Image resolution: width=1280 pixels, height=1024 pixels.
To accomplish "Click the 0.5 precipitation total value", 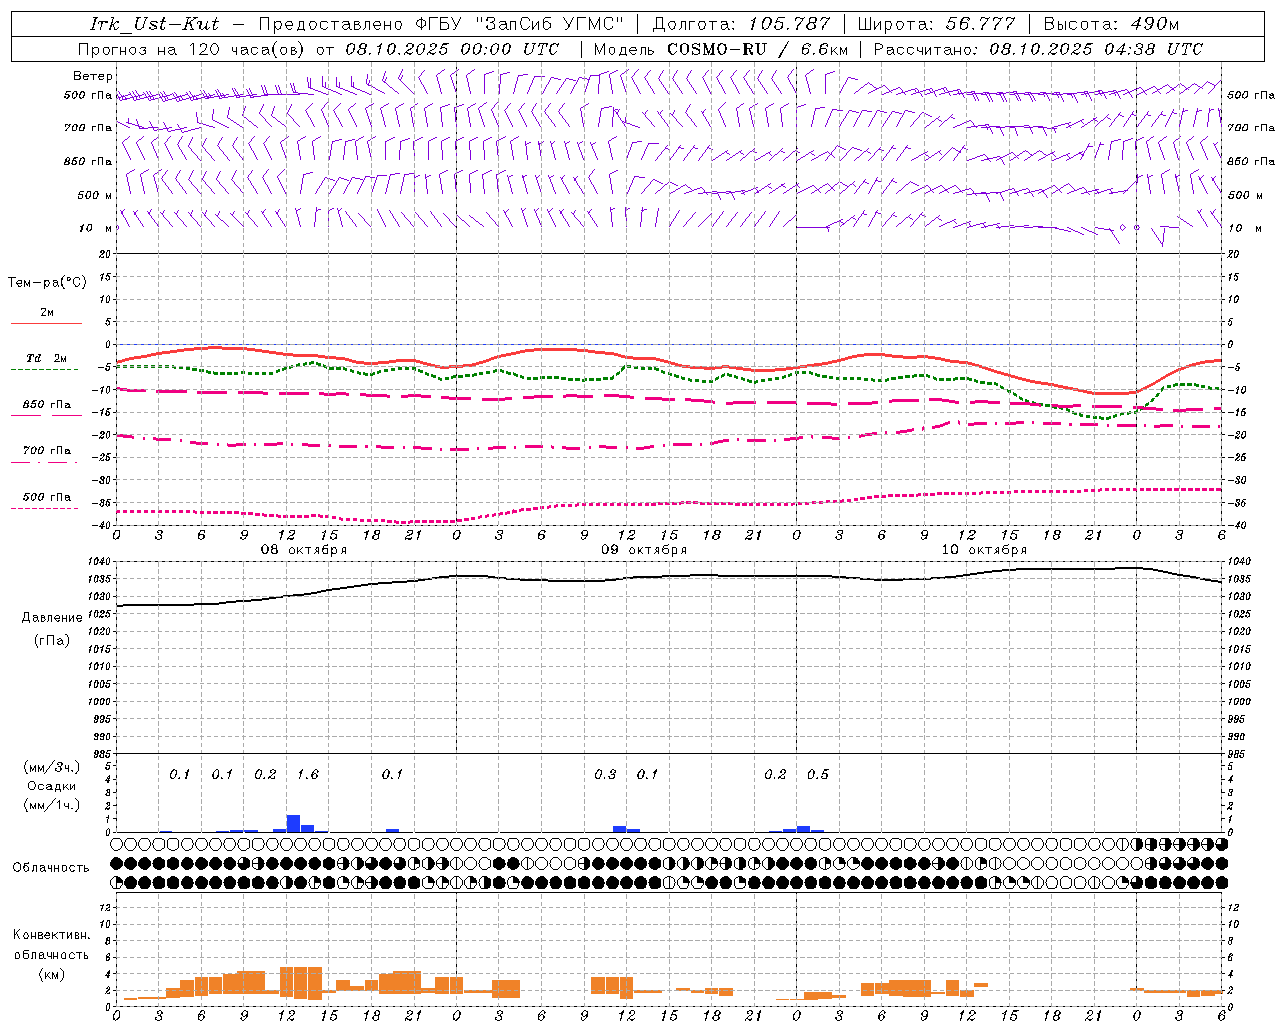I will tap(818, 775).
